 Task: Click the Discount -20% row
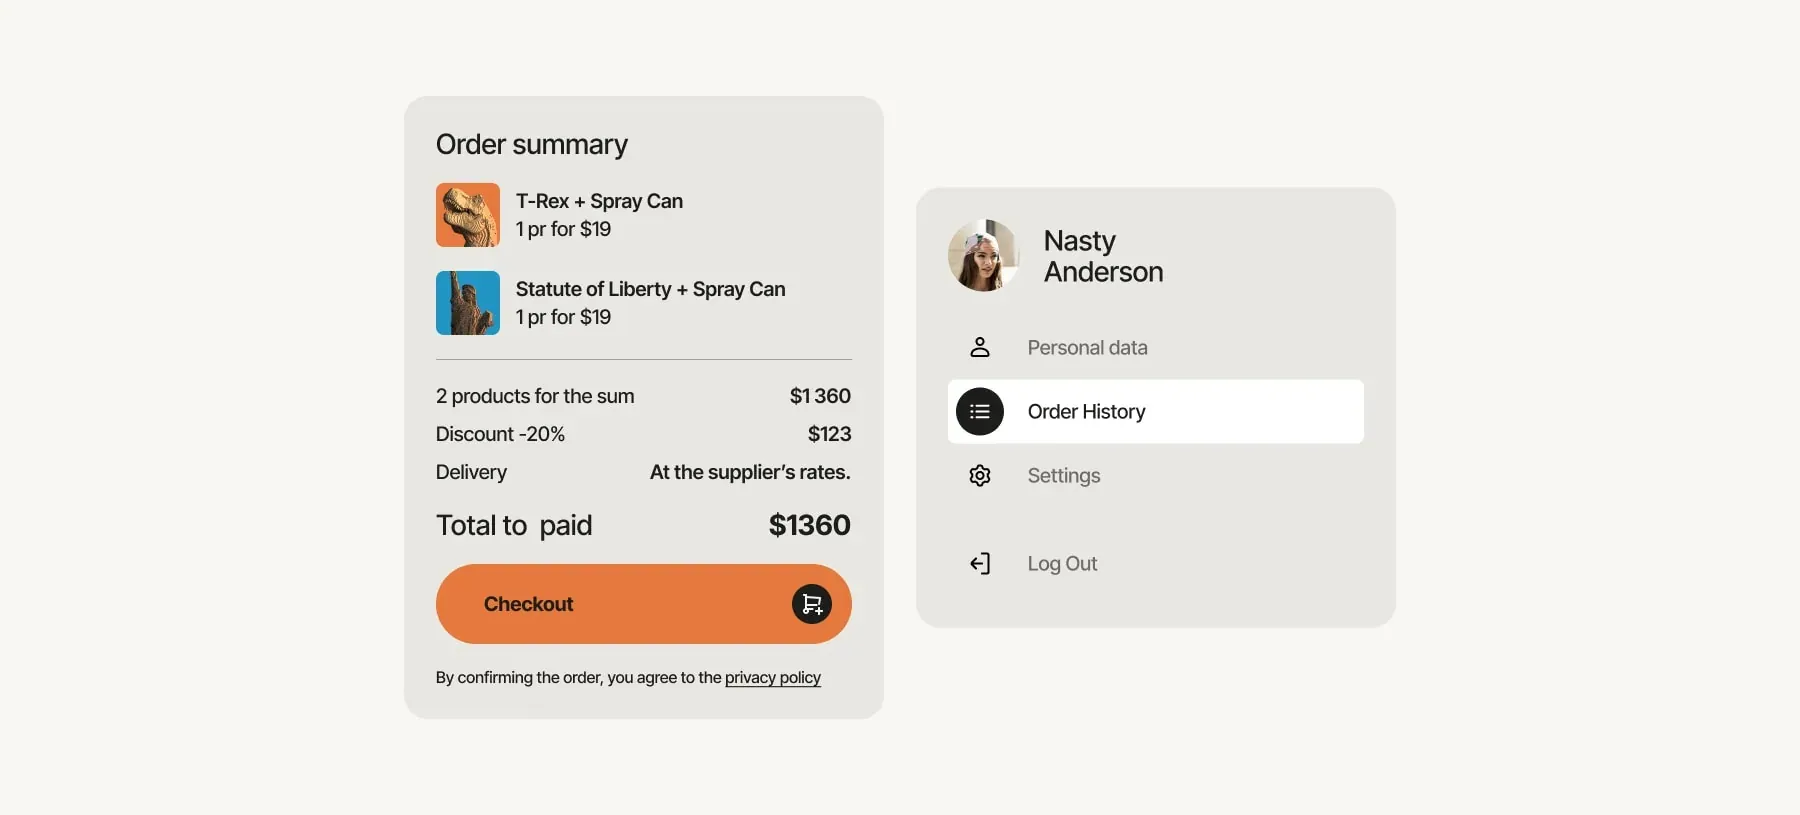pyautogui.click(x=644, y=434)
